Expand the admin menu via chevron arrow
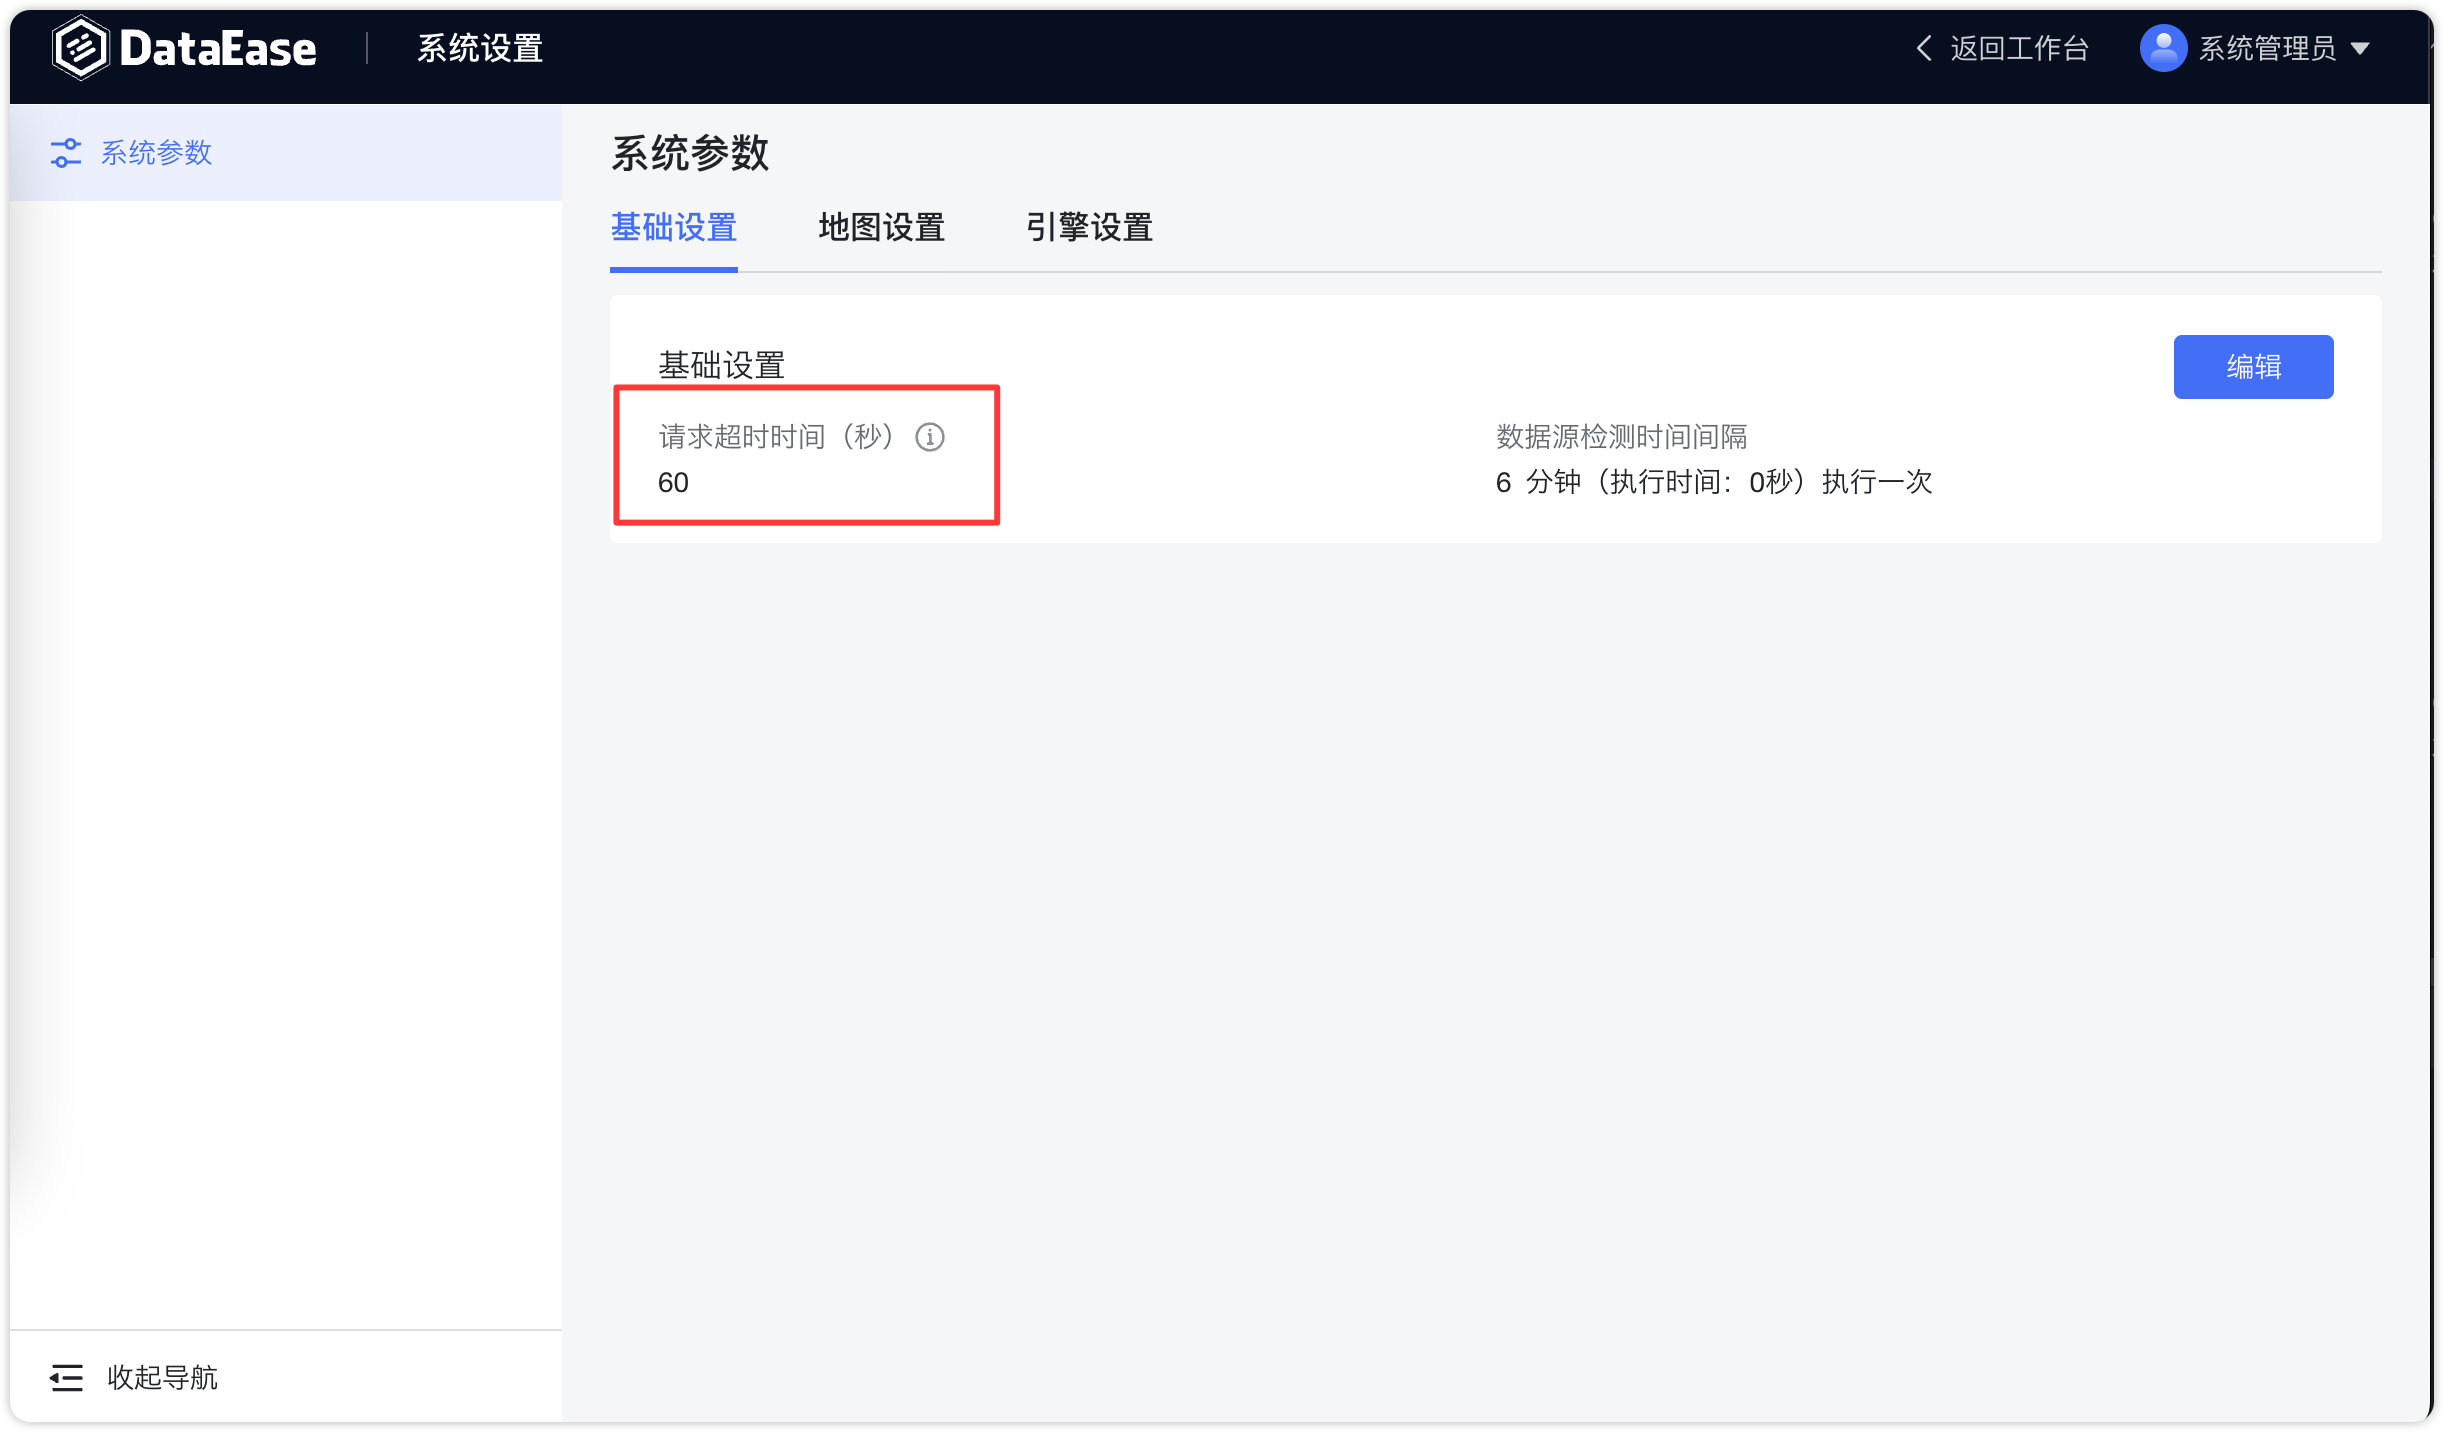2444x1432 pixels. pos(2360,47)
